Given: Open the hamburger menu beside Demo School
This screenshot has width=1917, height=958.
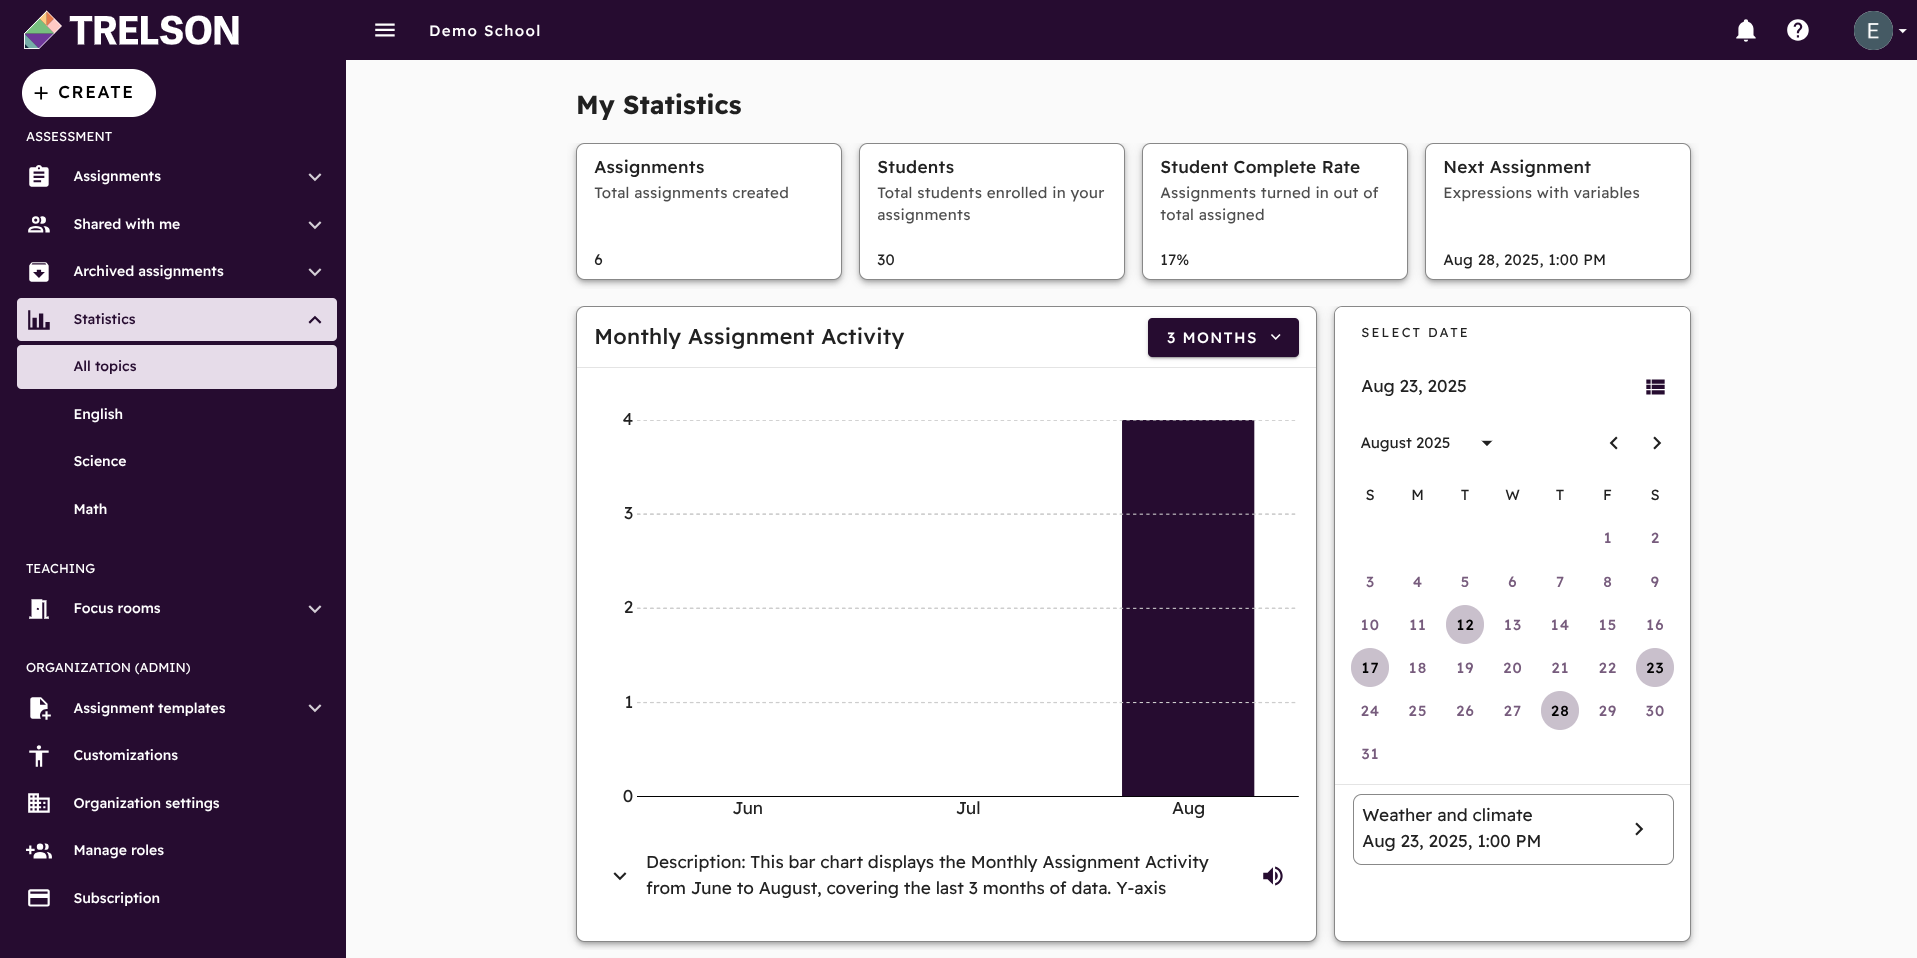Looking at the screenshot, I should pos(384,30).
